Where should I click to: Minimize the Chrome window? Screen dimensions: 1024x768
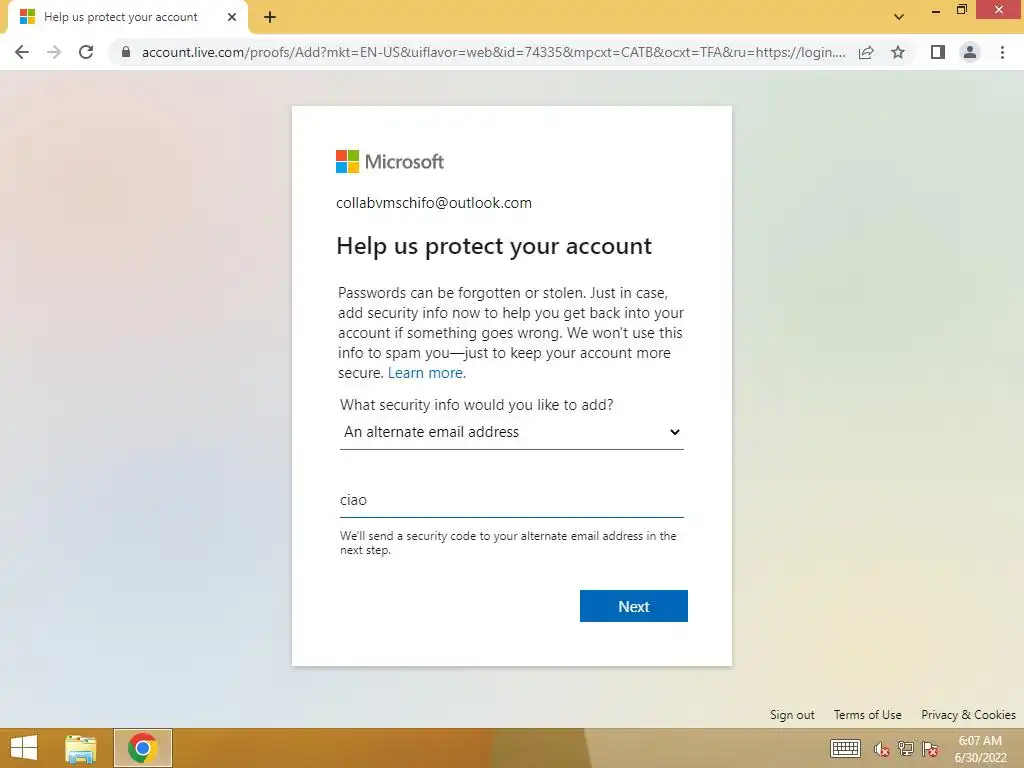point(936,10)
